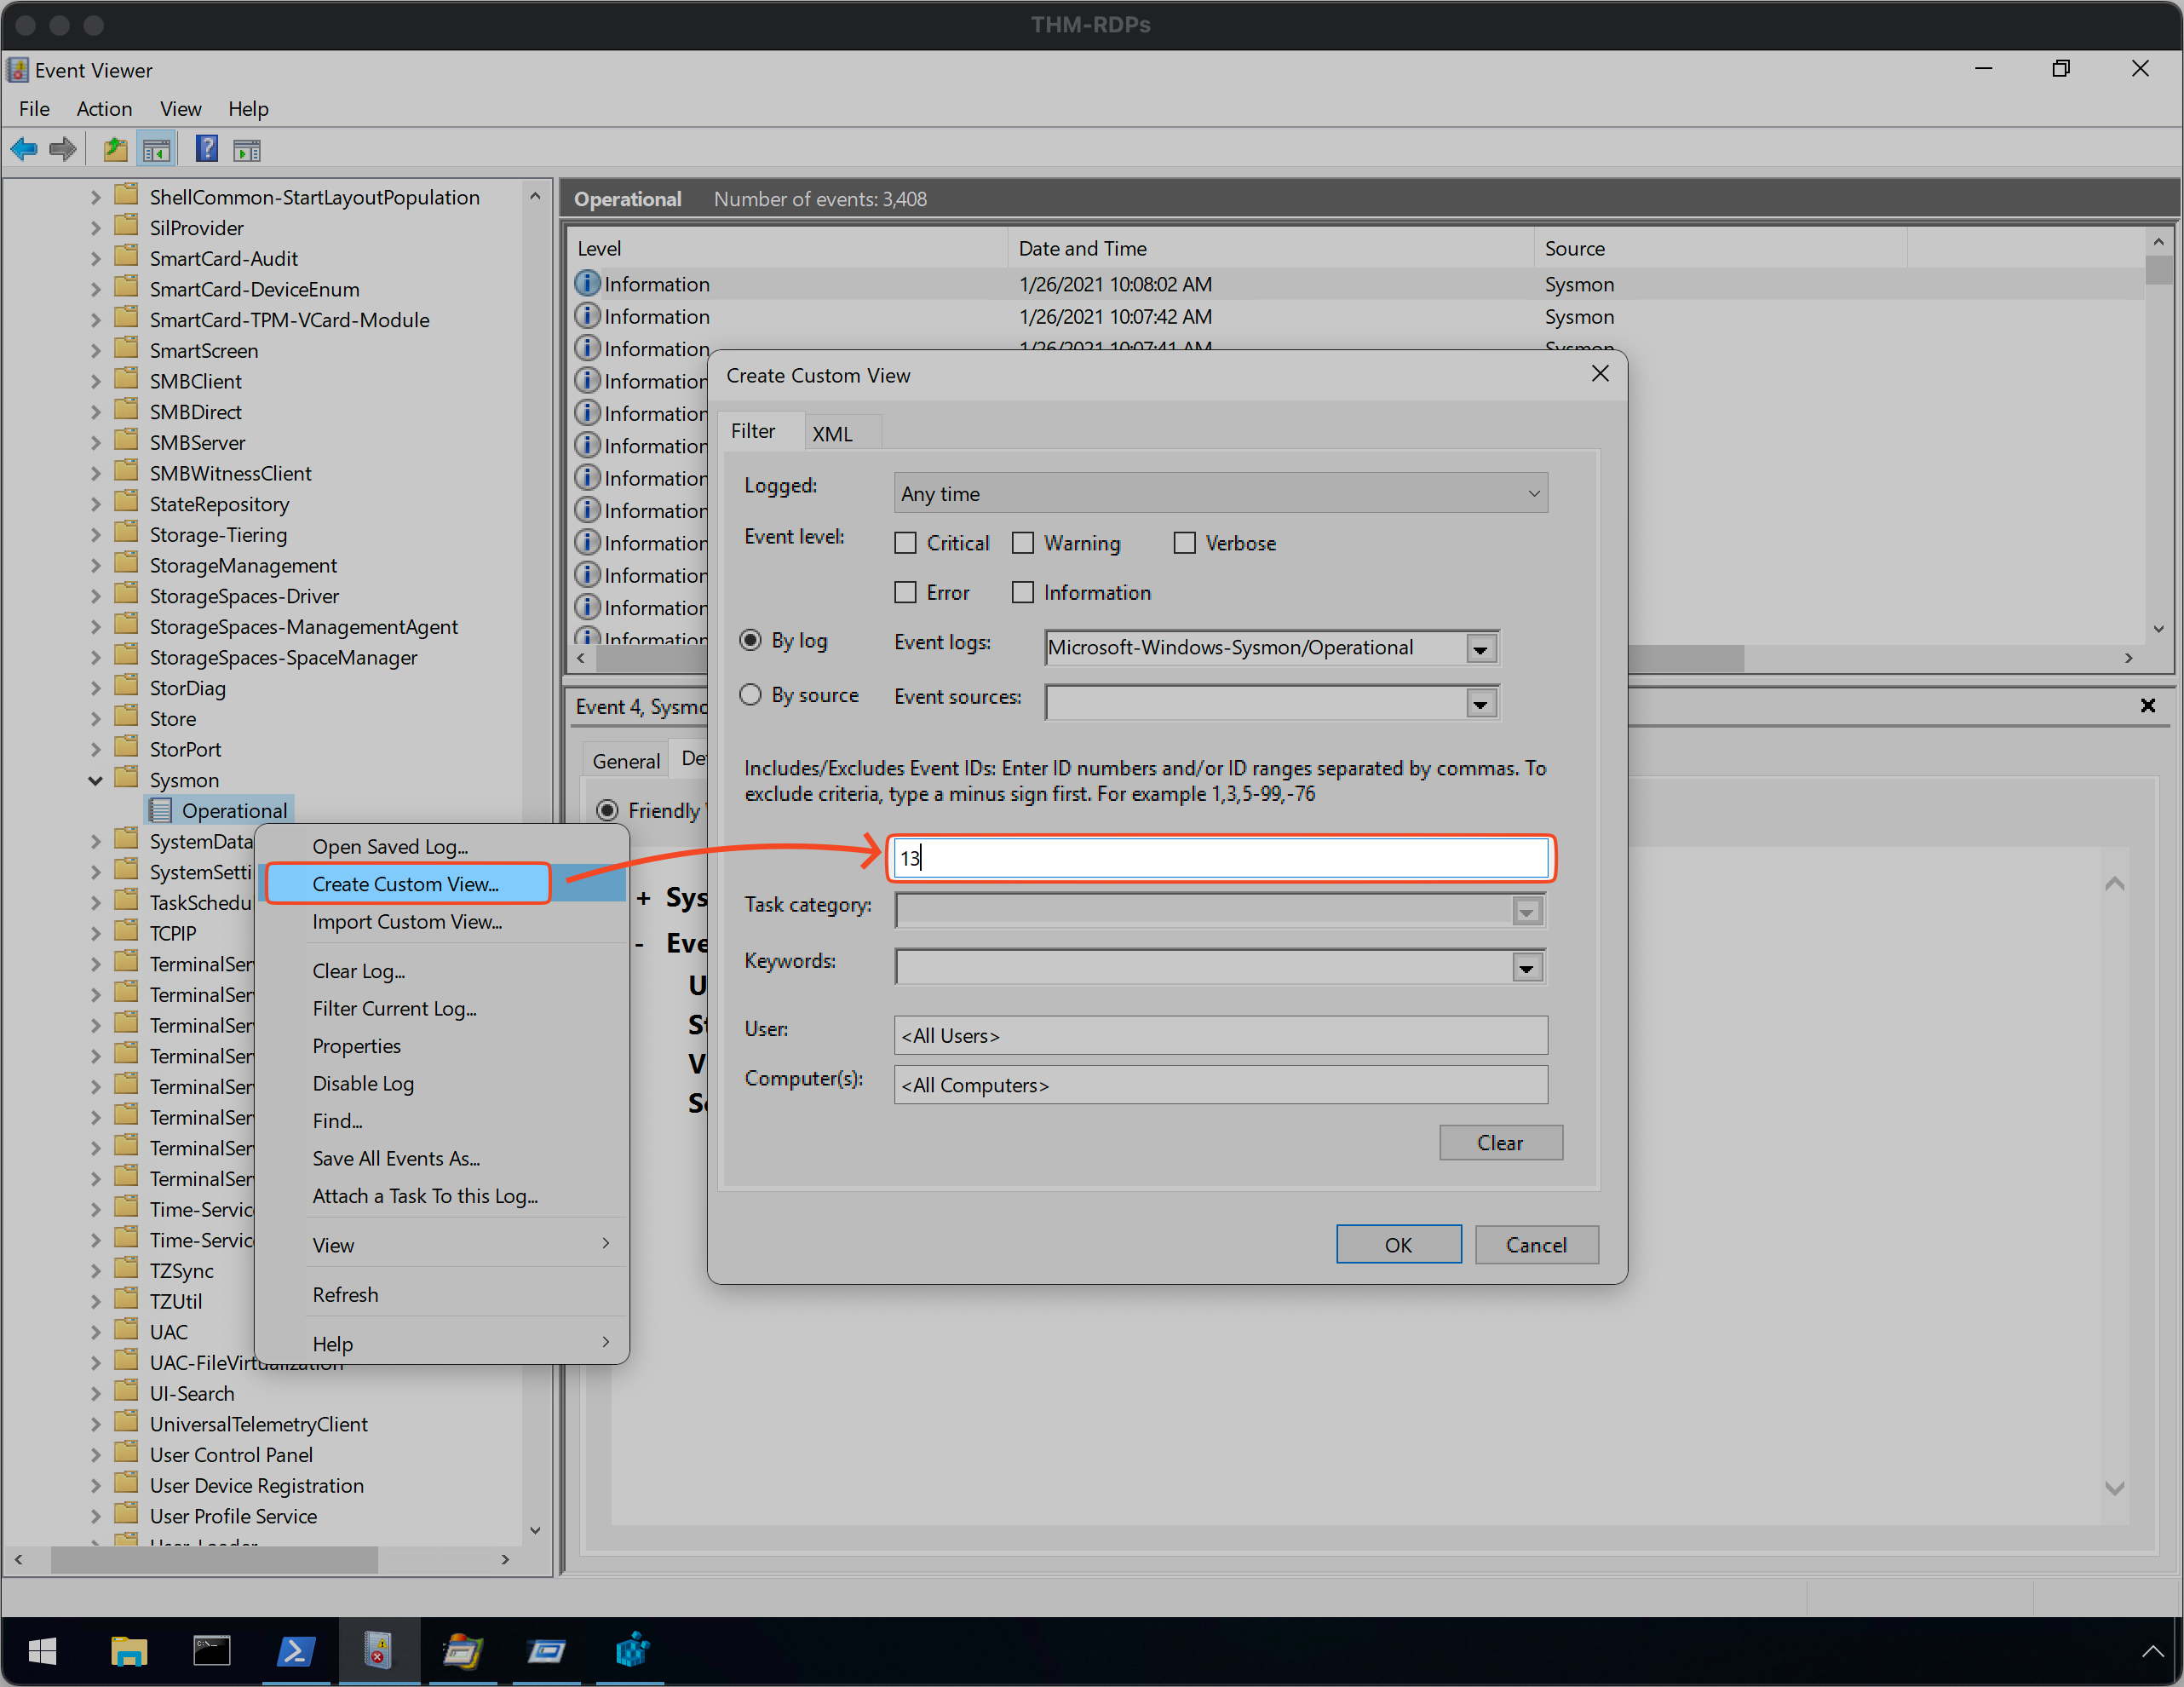
Task: Open the View menu in menu bar
Action: (180, 108)
